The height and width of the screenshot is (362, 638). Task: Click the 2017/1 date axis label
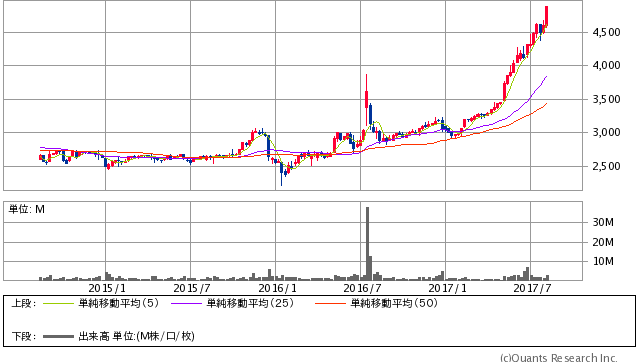[x=448, y=288]
